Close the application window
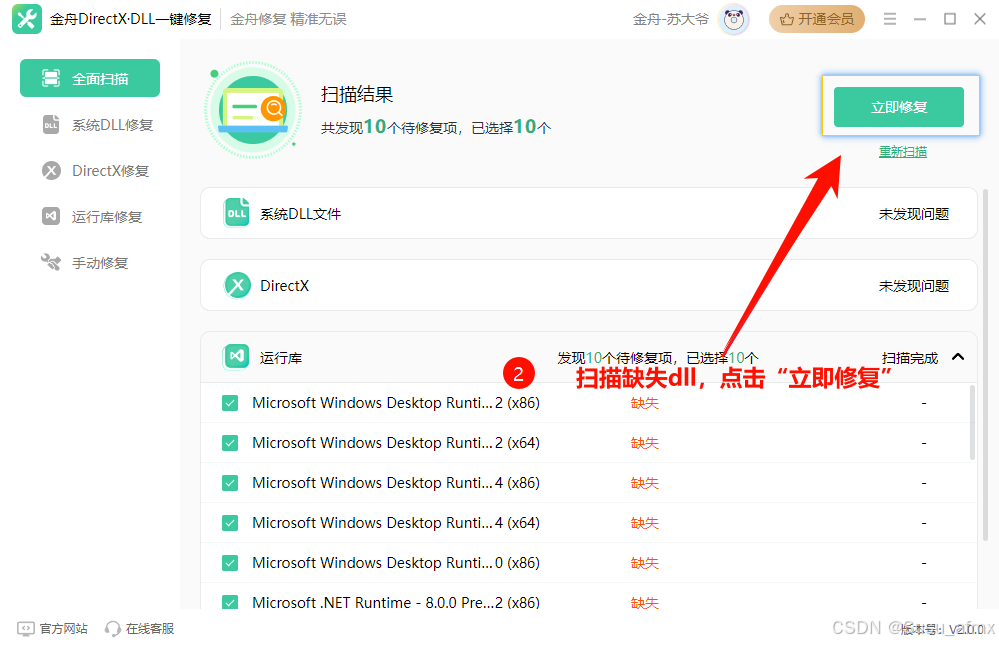The width and height of the screenshot is (999, 645). [x=980, y=19]
